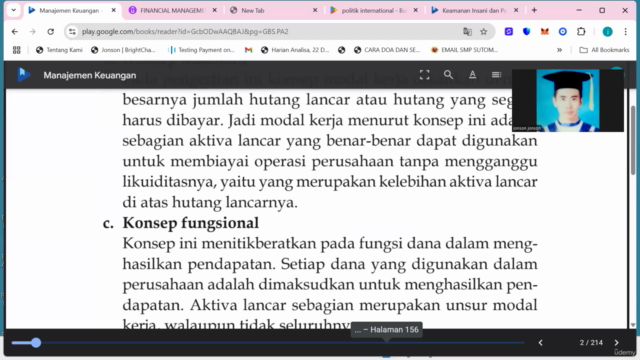This screenshot has height=360, width=640.
Task: Close the Manajemen Keuangan tab
Action: (x=114, y=10)
